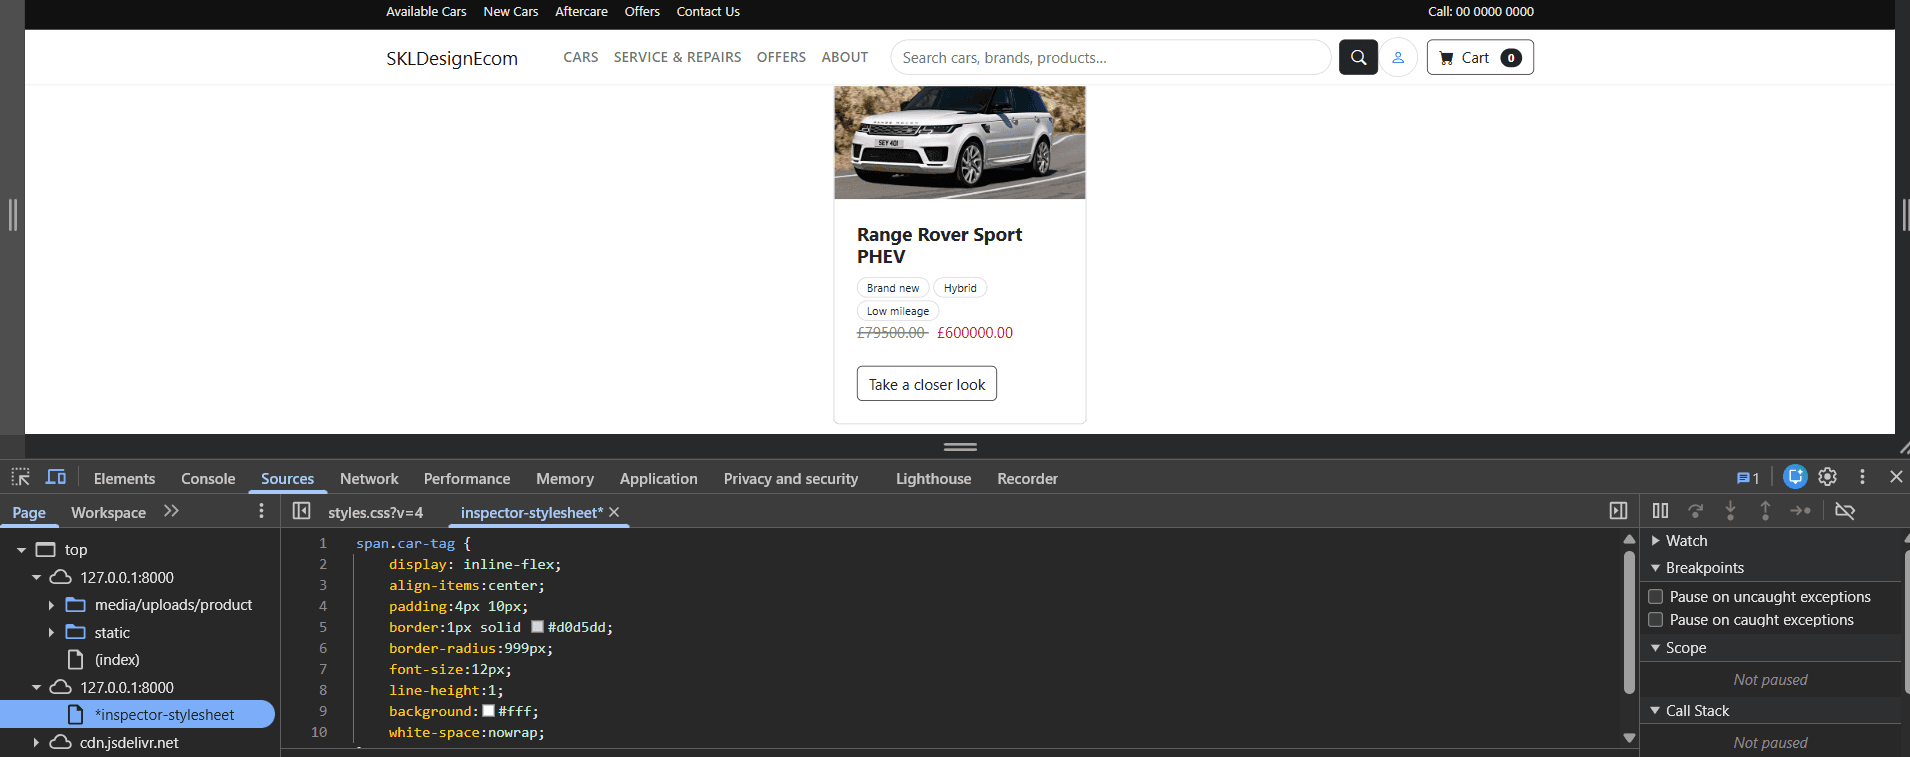Viewport: 1910px width, 757px height.
Task: Click the Brand new tag
Action: pos(893,288)
